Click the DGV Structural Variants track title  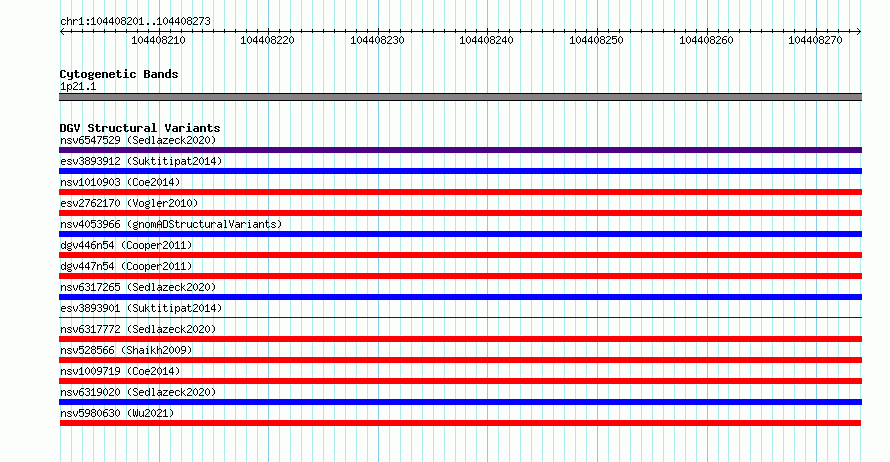pos(140,128)
